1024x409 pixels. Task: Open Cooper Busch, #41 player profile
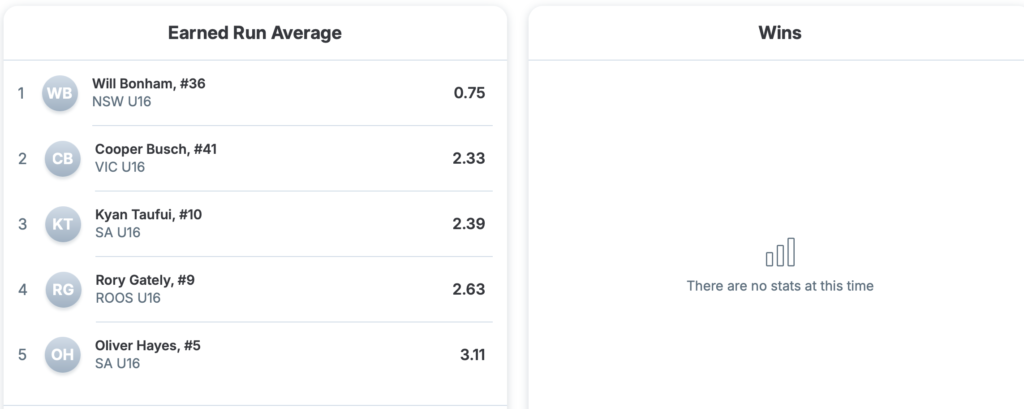coord(156,149)
